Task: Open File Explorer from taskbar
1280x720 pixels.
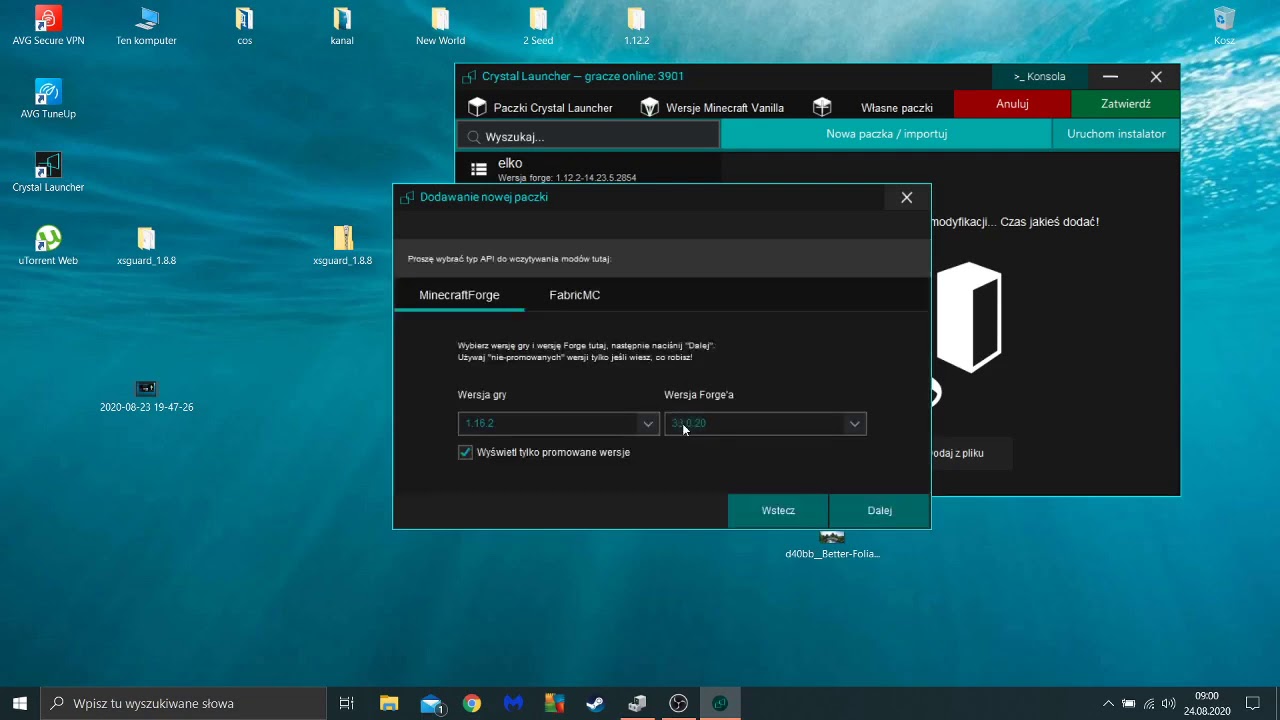Action: coord(389,703)
